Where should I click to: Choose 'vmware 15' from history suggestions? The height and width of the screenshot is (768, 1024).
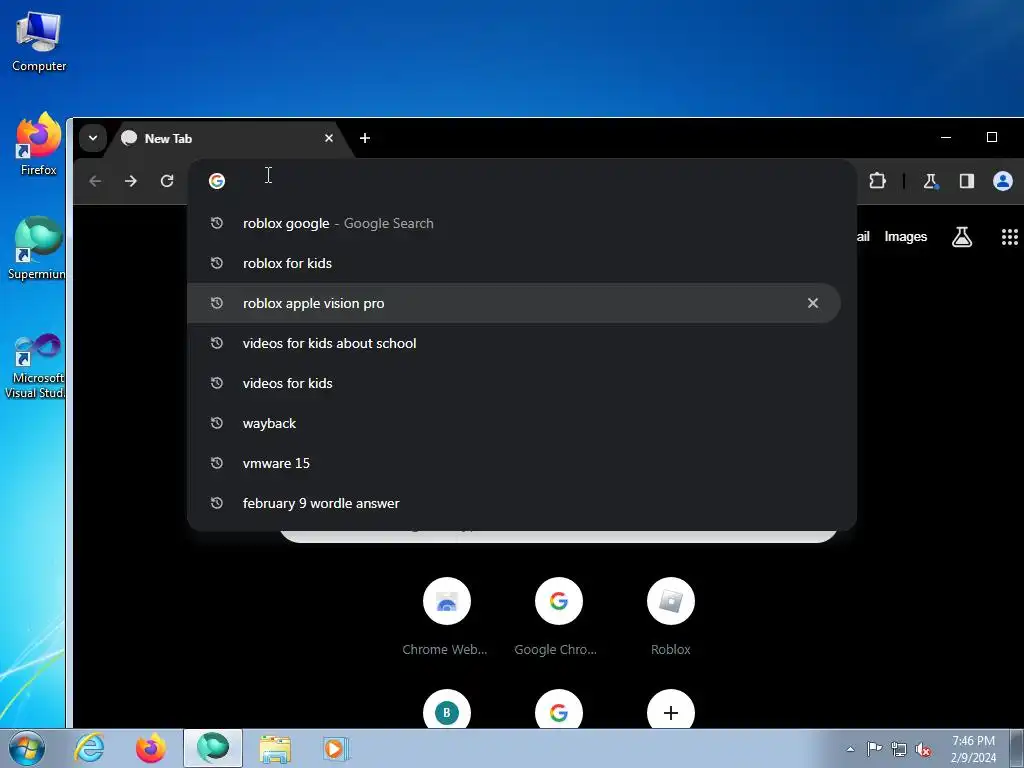click(514, 463)
